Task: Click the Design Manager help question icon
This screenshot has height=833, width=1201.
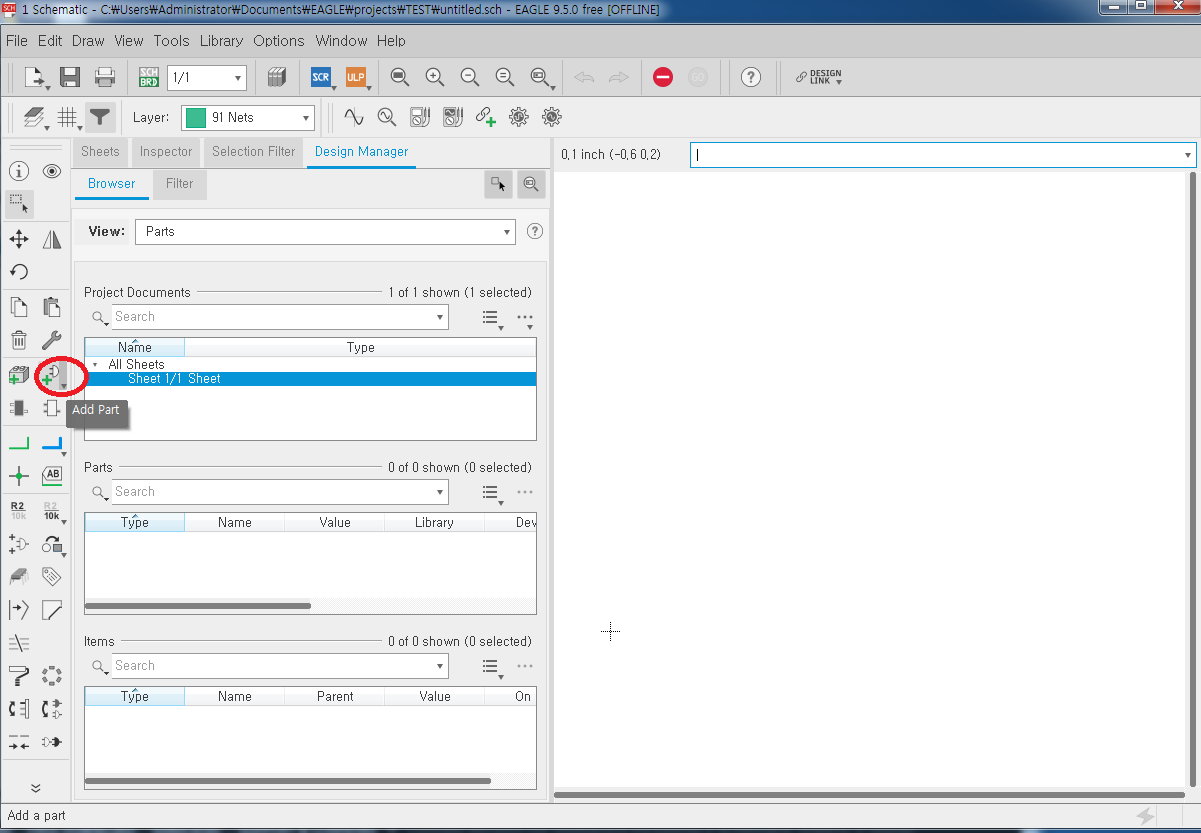Action: (x=535, y=231)
